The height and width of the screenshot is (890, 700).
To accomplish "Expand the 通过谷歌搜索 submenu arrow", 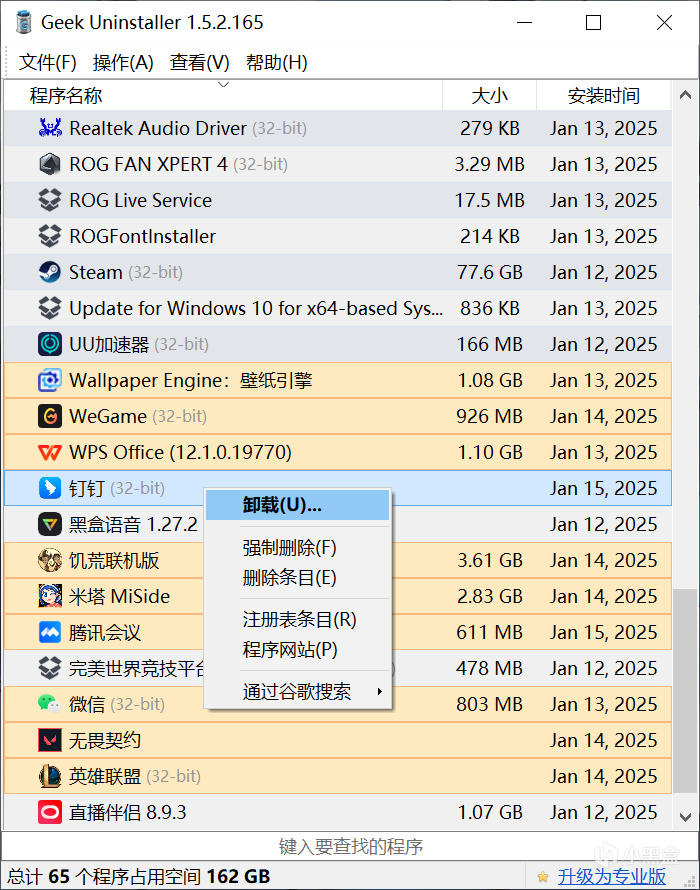I will pos(379,691).
